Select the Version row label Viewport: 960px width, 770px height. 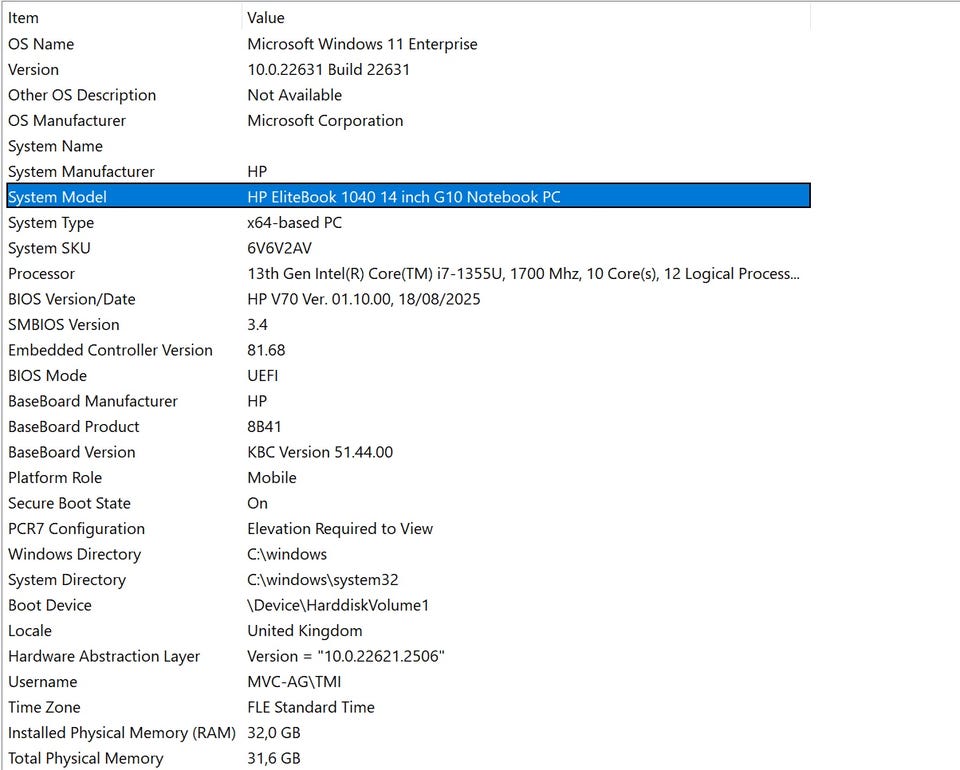(34, 70)
